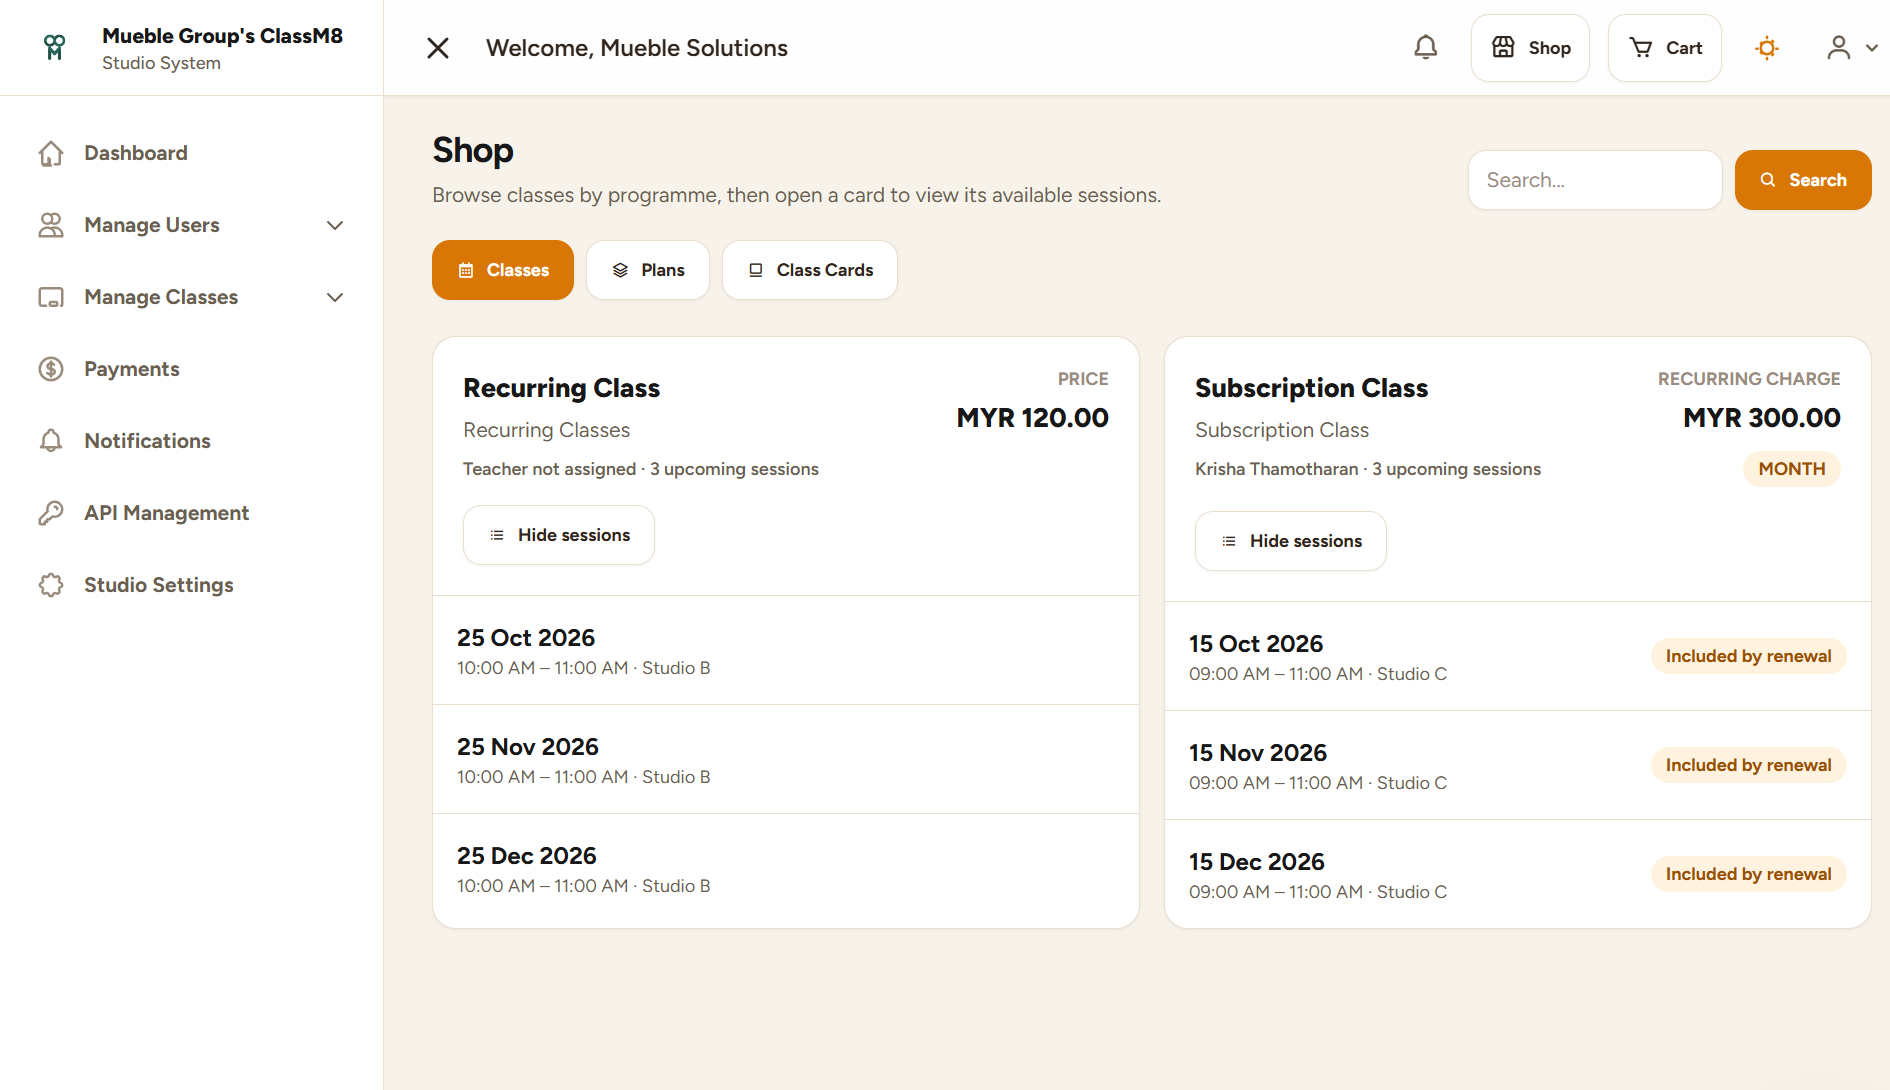Expand the Manage Classes chevron

click(335, 297)
